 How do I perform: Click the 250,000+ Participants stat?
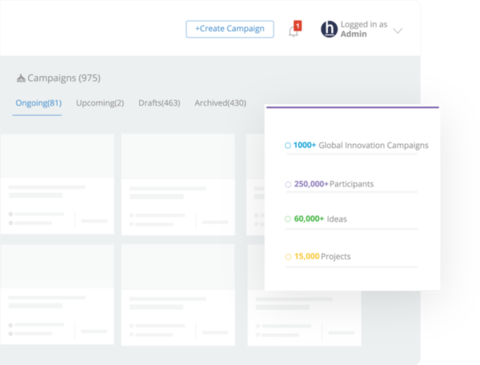pyautogui.click(x=334, y=184)
